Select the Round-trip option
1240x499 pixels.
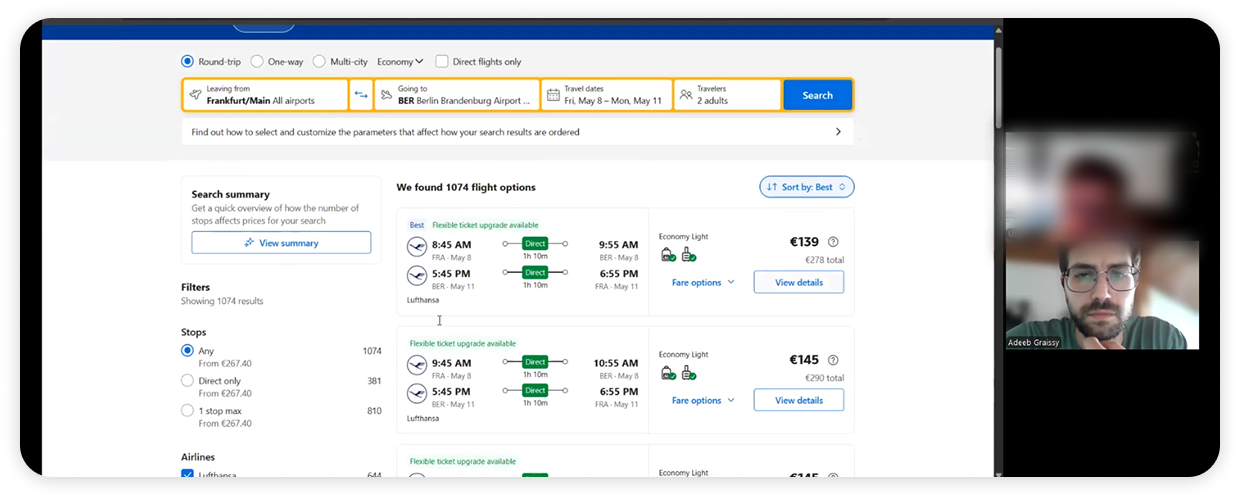(x=187, y=61)
